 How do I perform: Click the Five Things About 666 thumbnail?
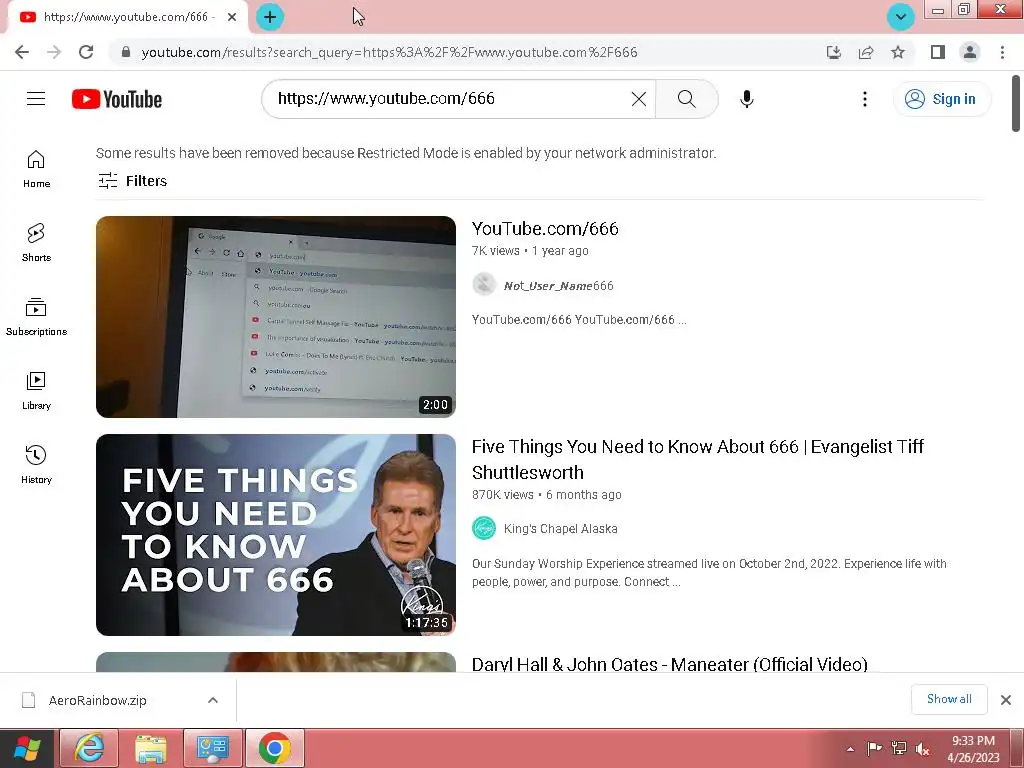pyautogui.click(x=276, y=535)
